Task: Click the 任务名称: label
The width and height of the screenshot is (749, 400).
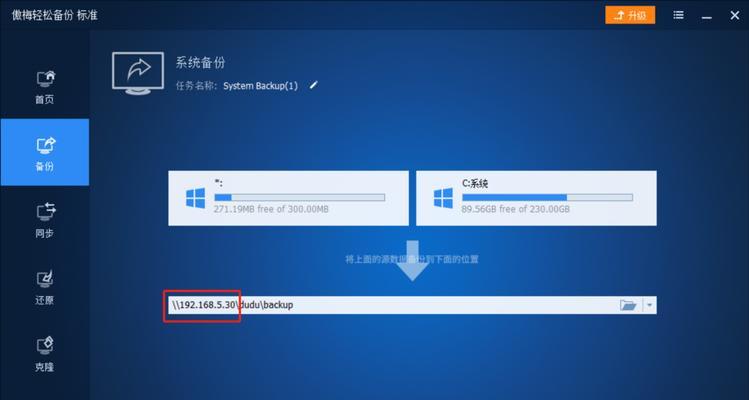Action: tap(197, 86)
